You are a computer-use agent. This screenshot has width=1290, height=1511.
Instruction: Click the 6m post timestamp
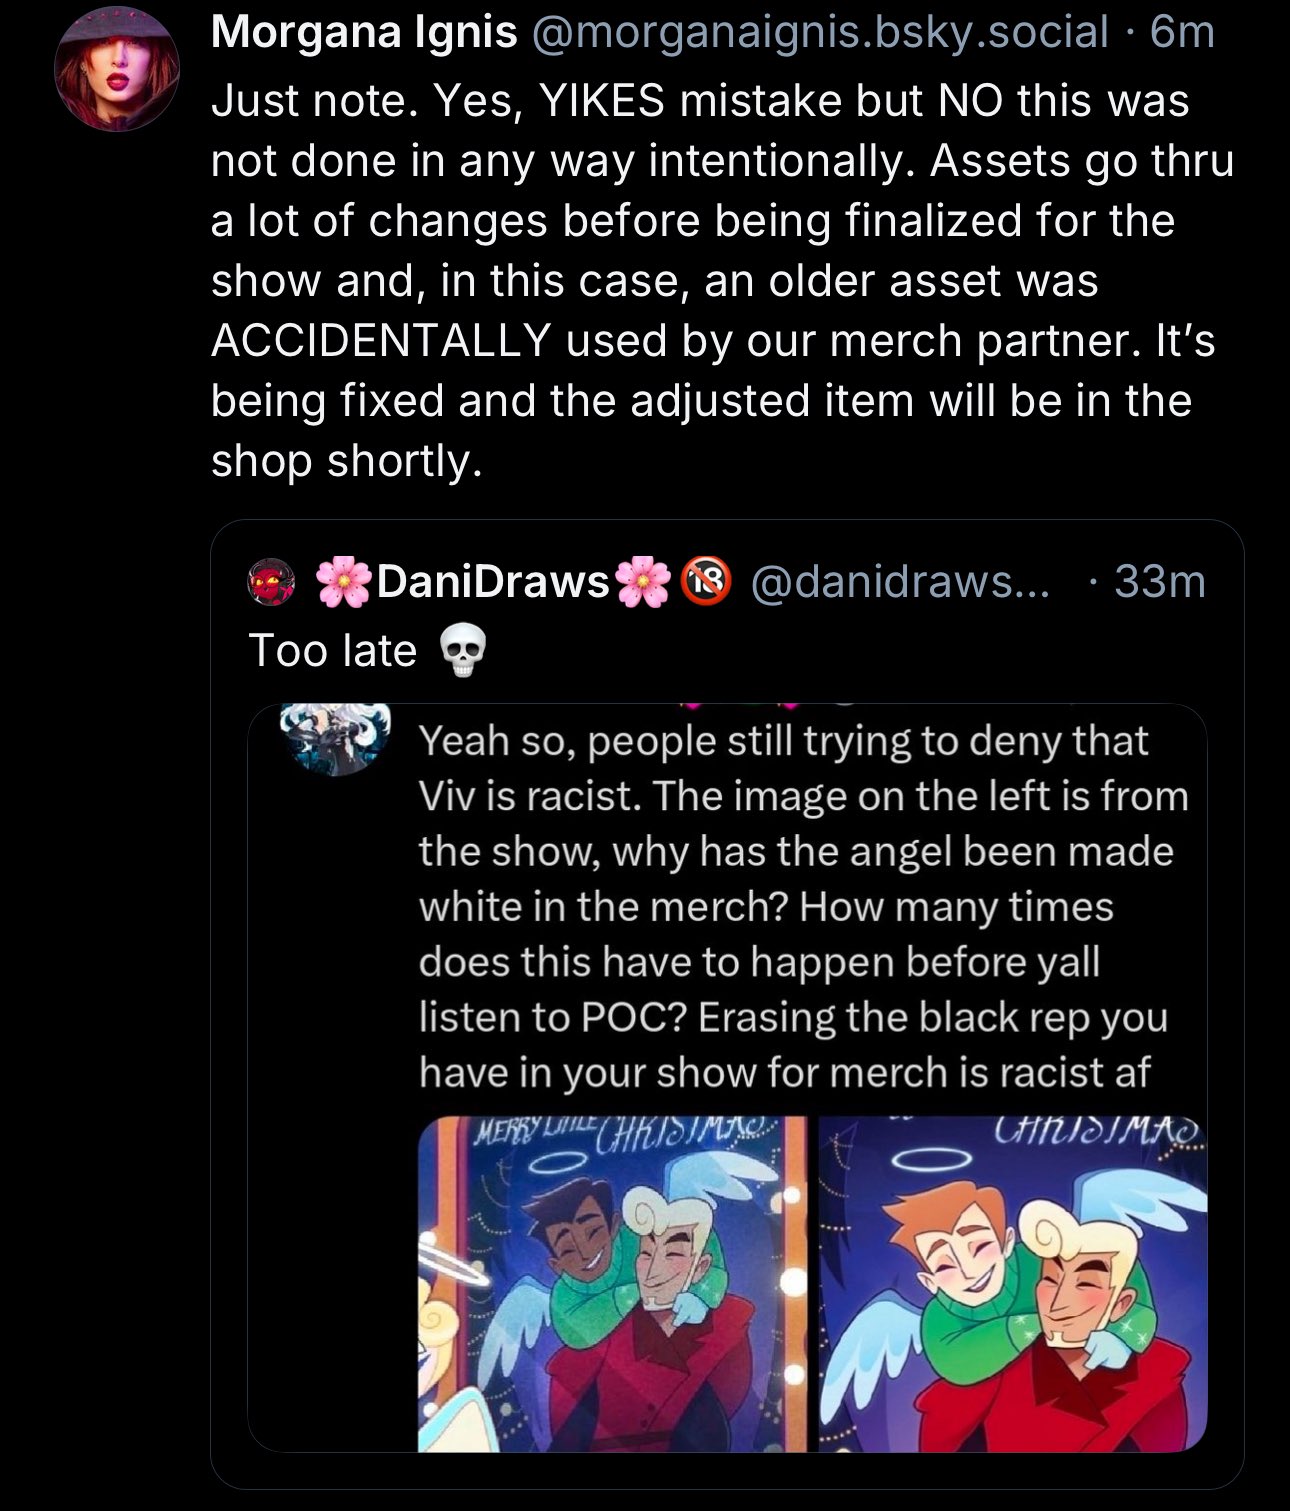(1183, 34)
